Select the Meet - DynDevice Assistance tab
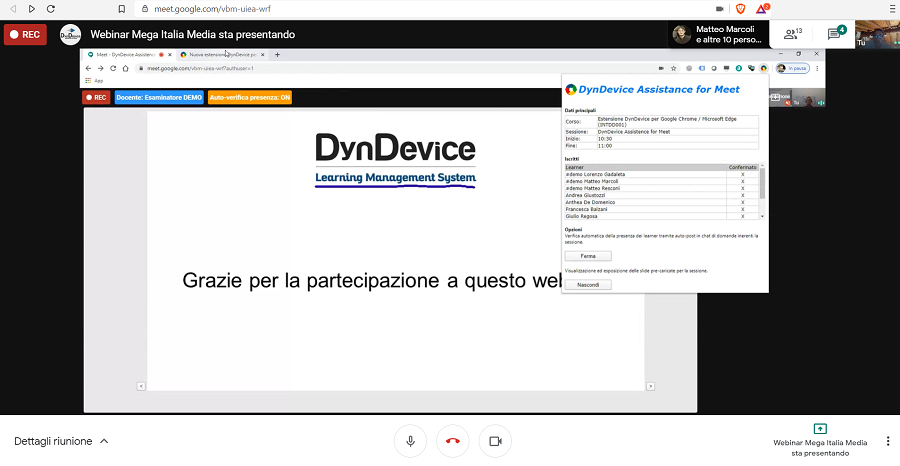The height and width of the screenshot is (466, 900). (x=126, y=54)
